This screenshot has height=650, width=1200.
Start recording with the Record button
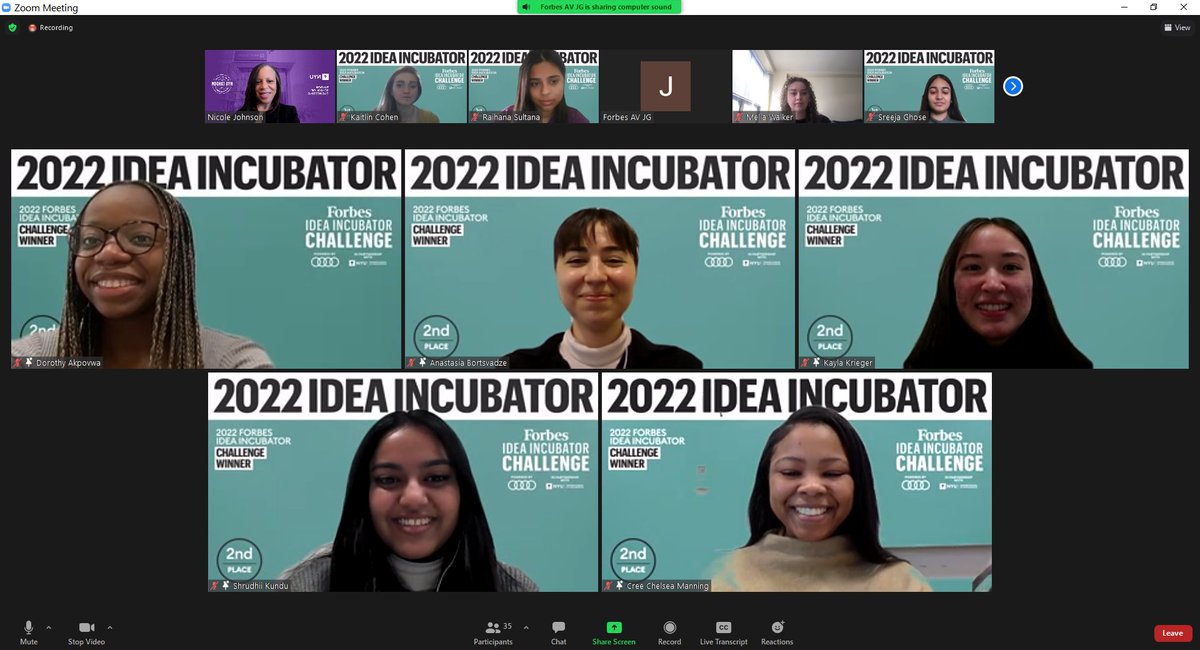[669, 632]
